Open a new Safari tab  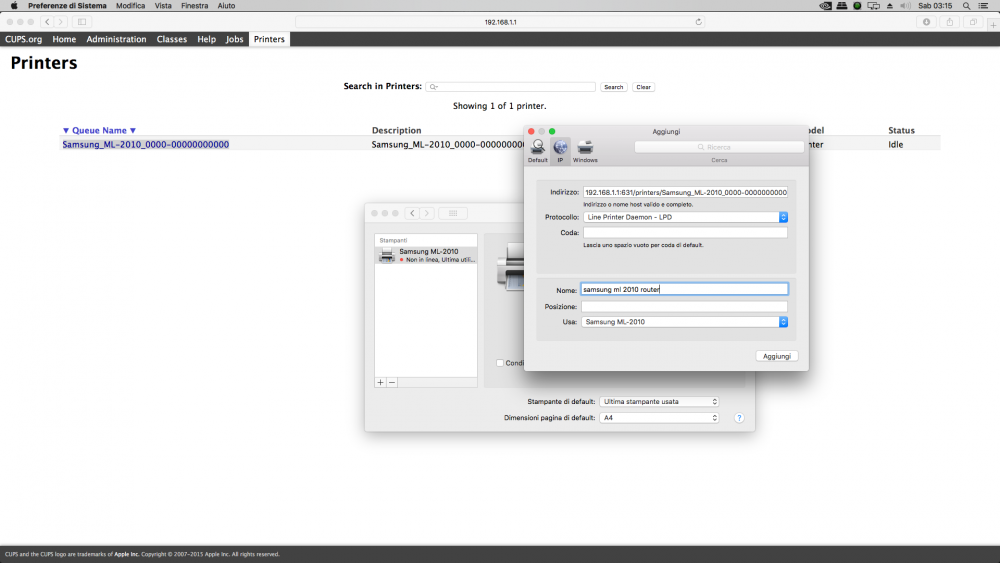993,25
